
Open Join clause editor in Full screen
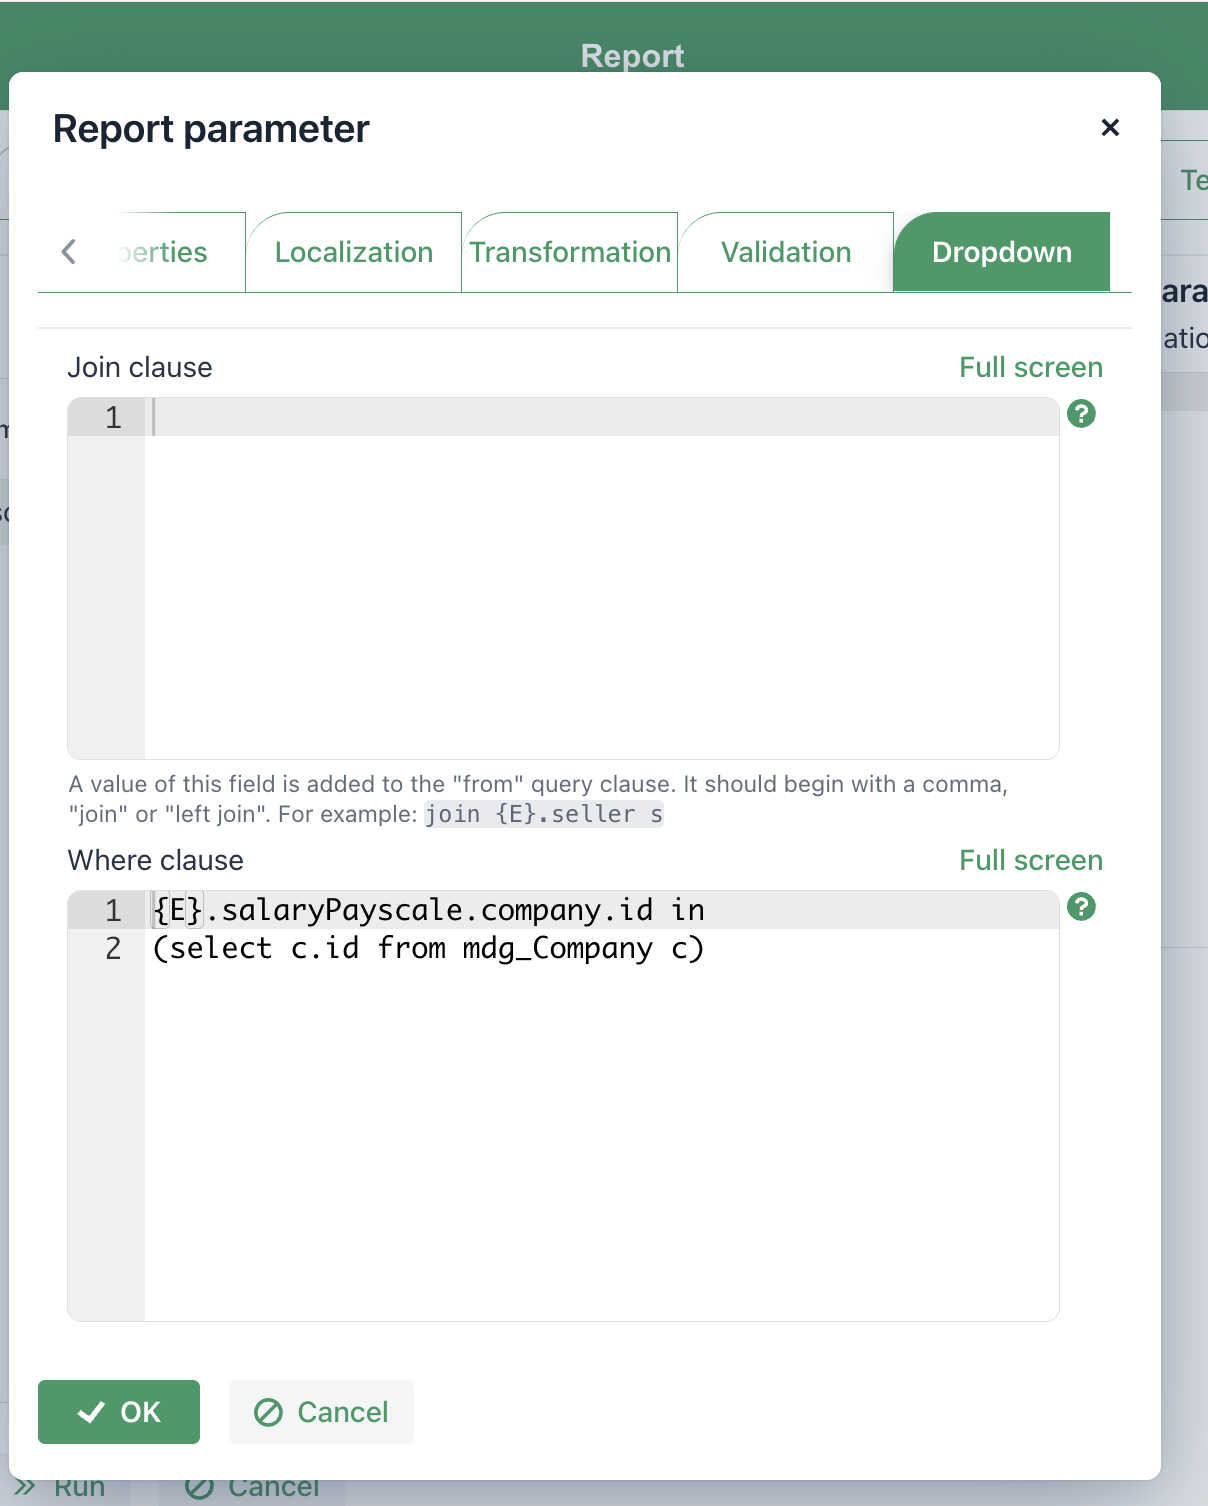click(x=1030, y=367)
